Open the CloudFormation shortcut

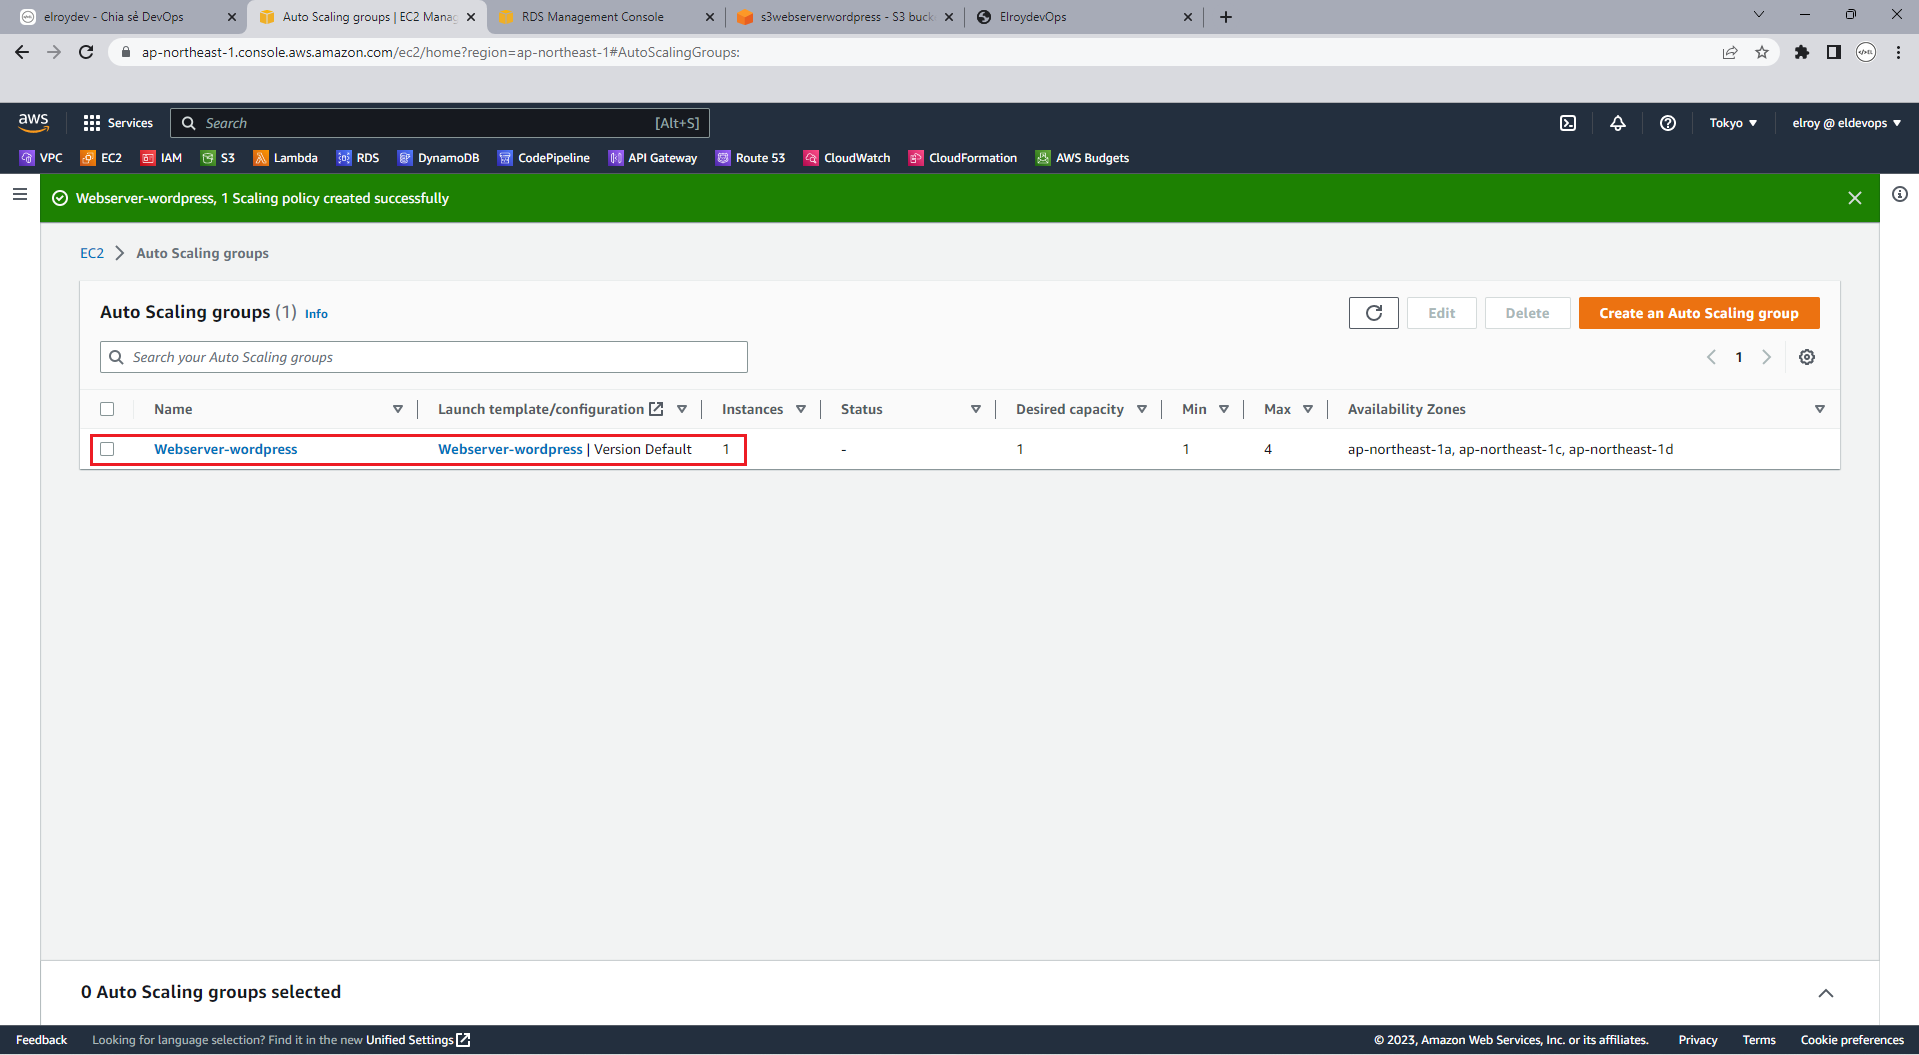(963, 158)
